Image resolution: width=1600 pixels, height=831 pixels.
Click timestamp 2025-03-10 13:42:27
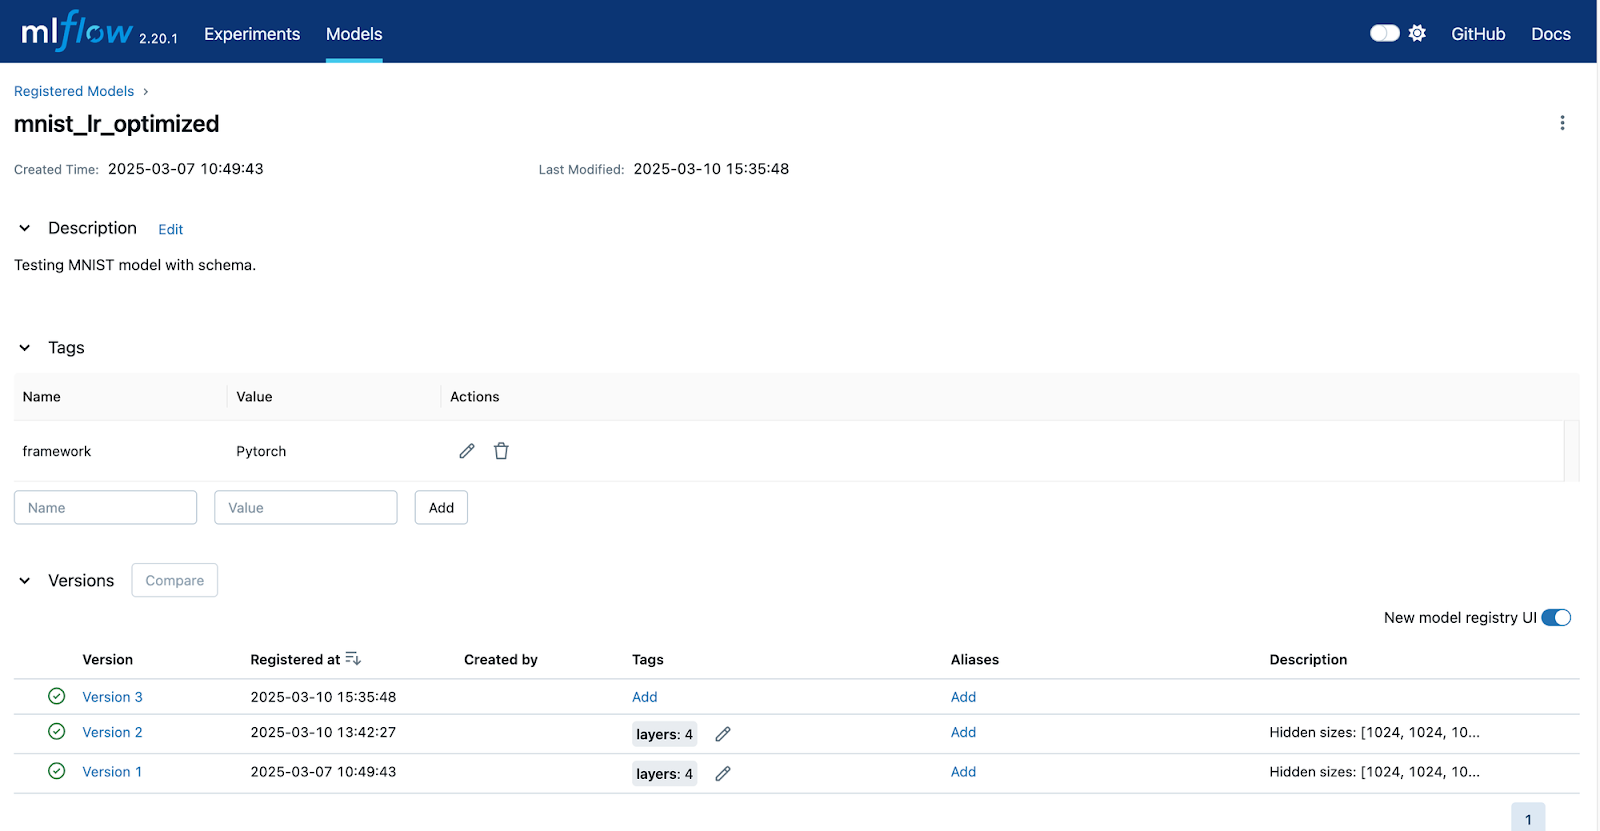[x=323, y=732]
